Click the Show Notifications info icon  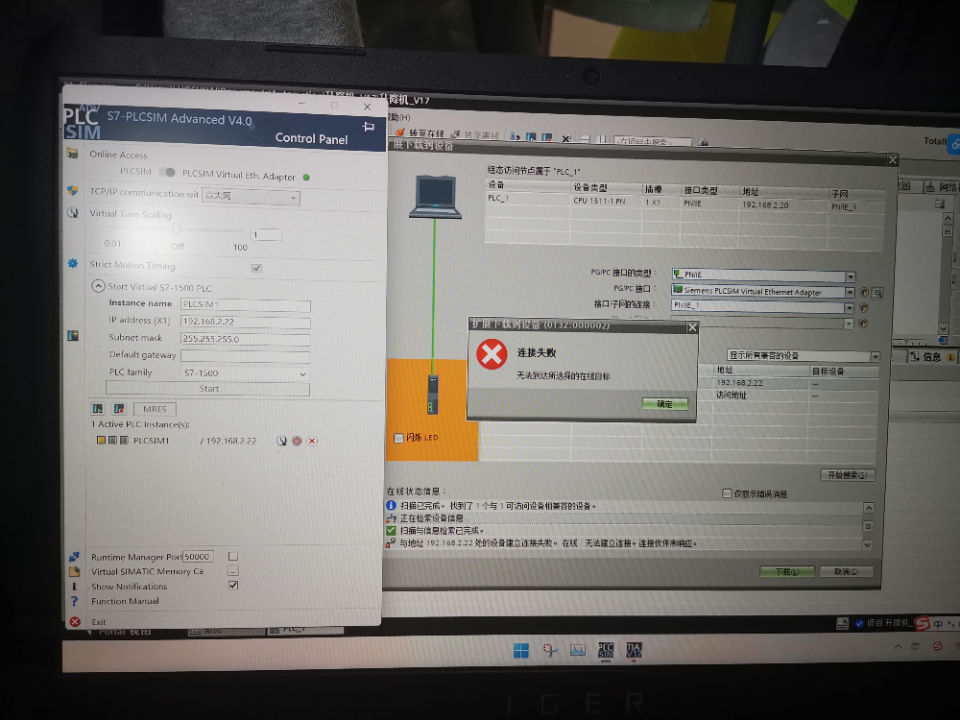point(74,586)
